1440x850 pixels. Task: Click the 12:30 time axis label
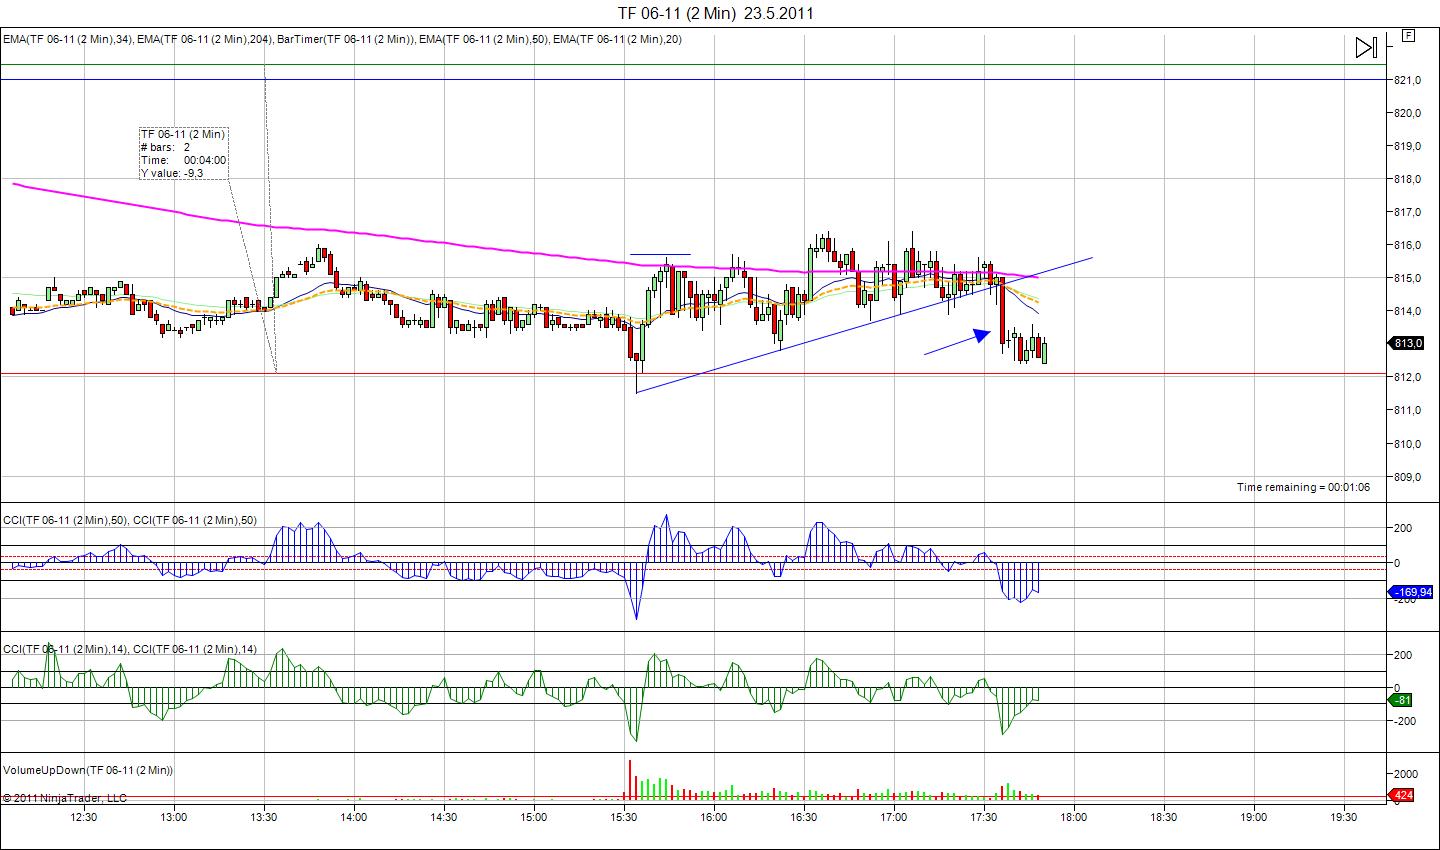(x=84, y=817)
